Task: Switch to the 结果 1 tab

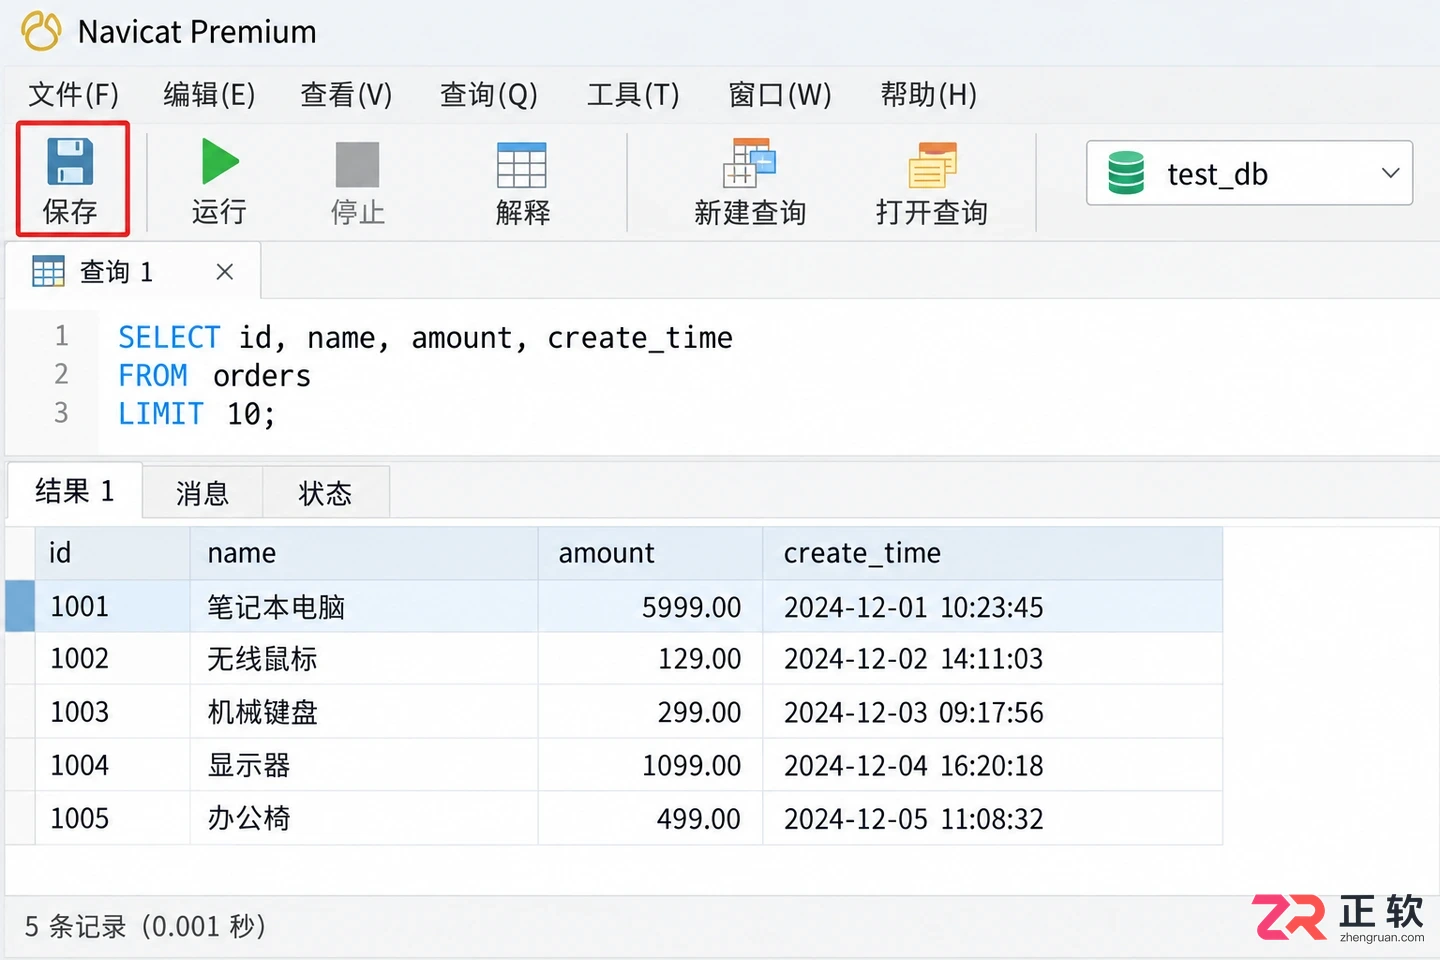Action: tap(75, 491)
